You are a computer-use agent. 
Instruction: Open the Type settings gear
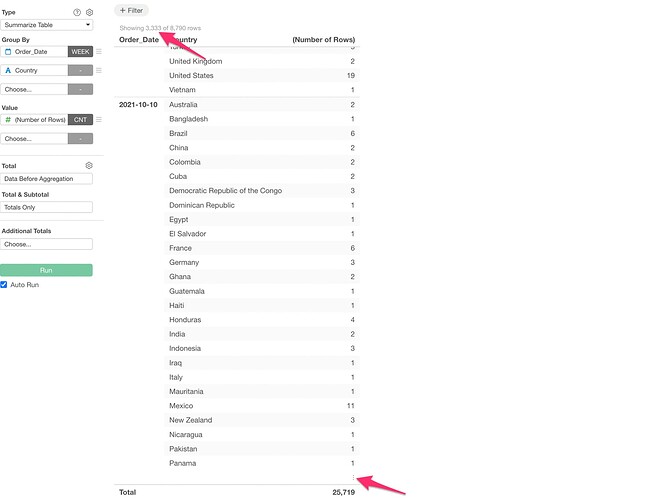pos(89,12)
